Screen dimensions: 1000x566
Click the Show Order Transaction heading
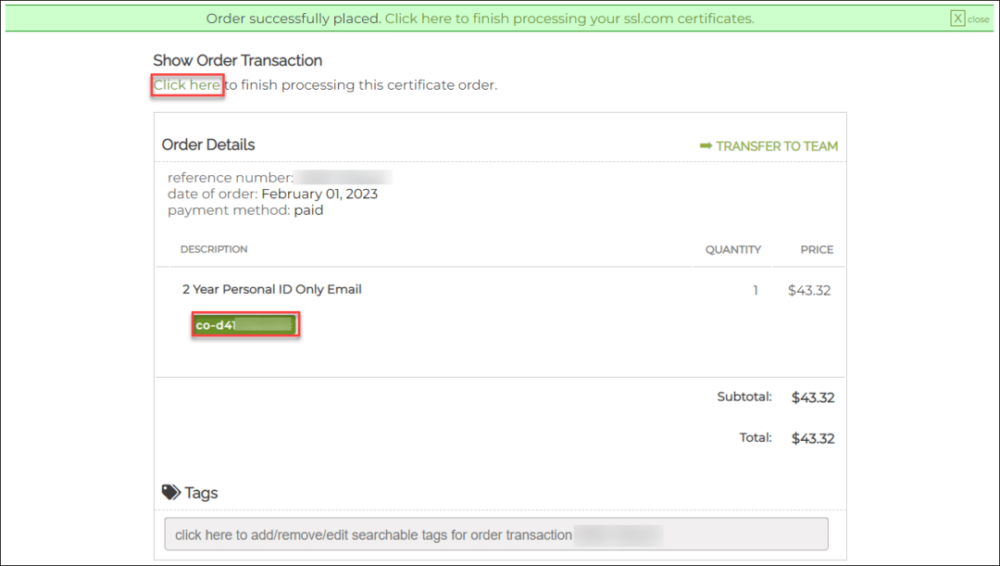(238, 61)
